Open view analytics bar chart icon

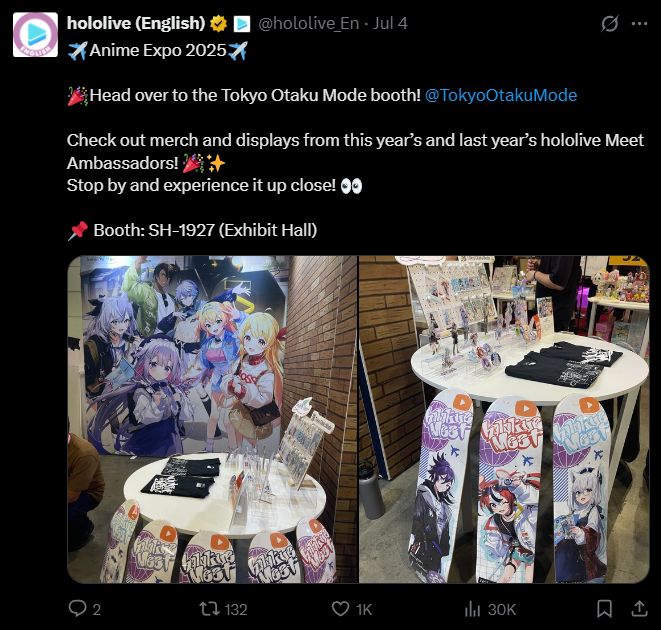click(472, 608)
